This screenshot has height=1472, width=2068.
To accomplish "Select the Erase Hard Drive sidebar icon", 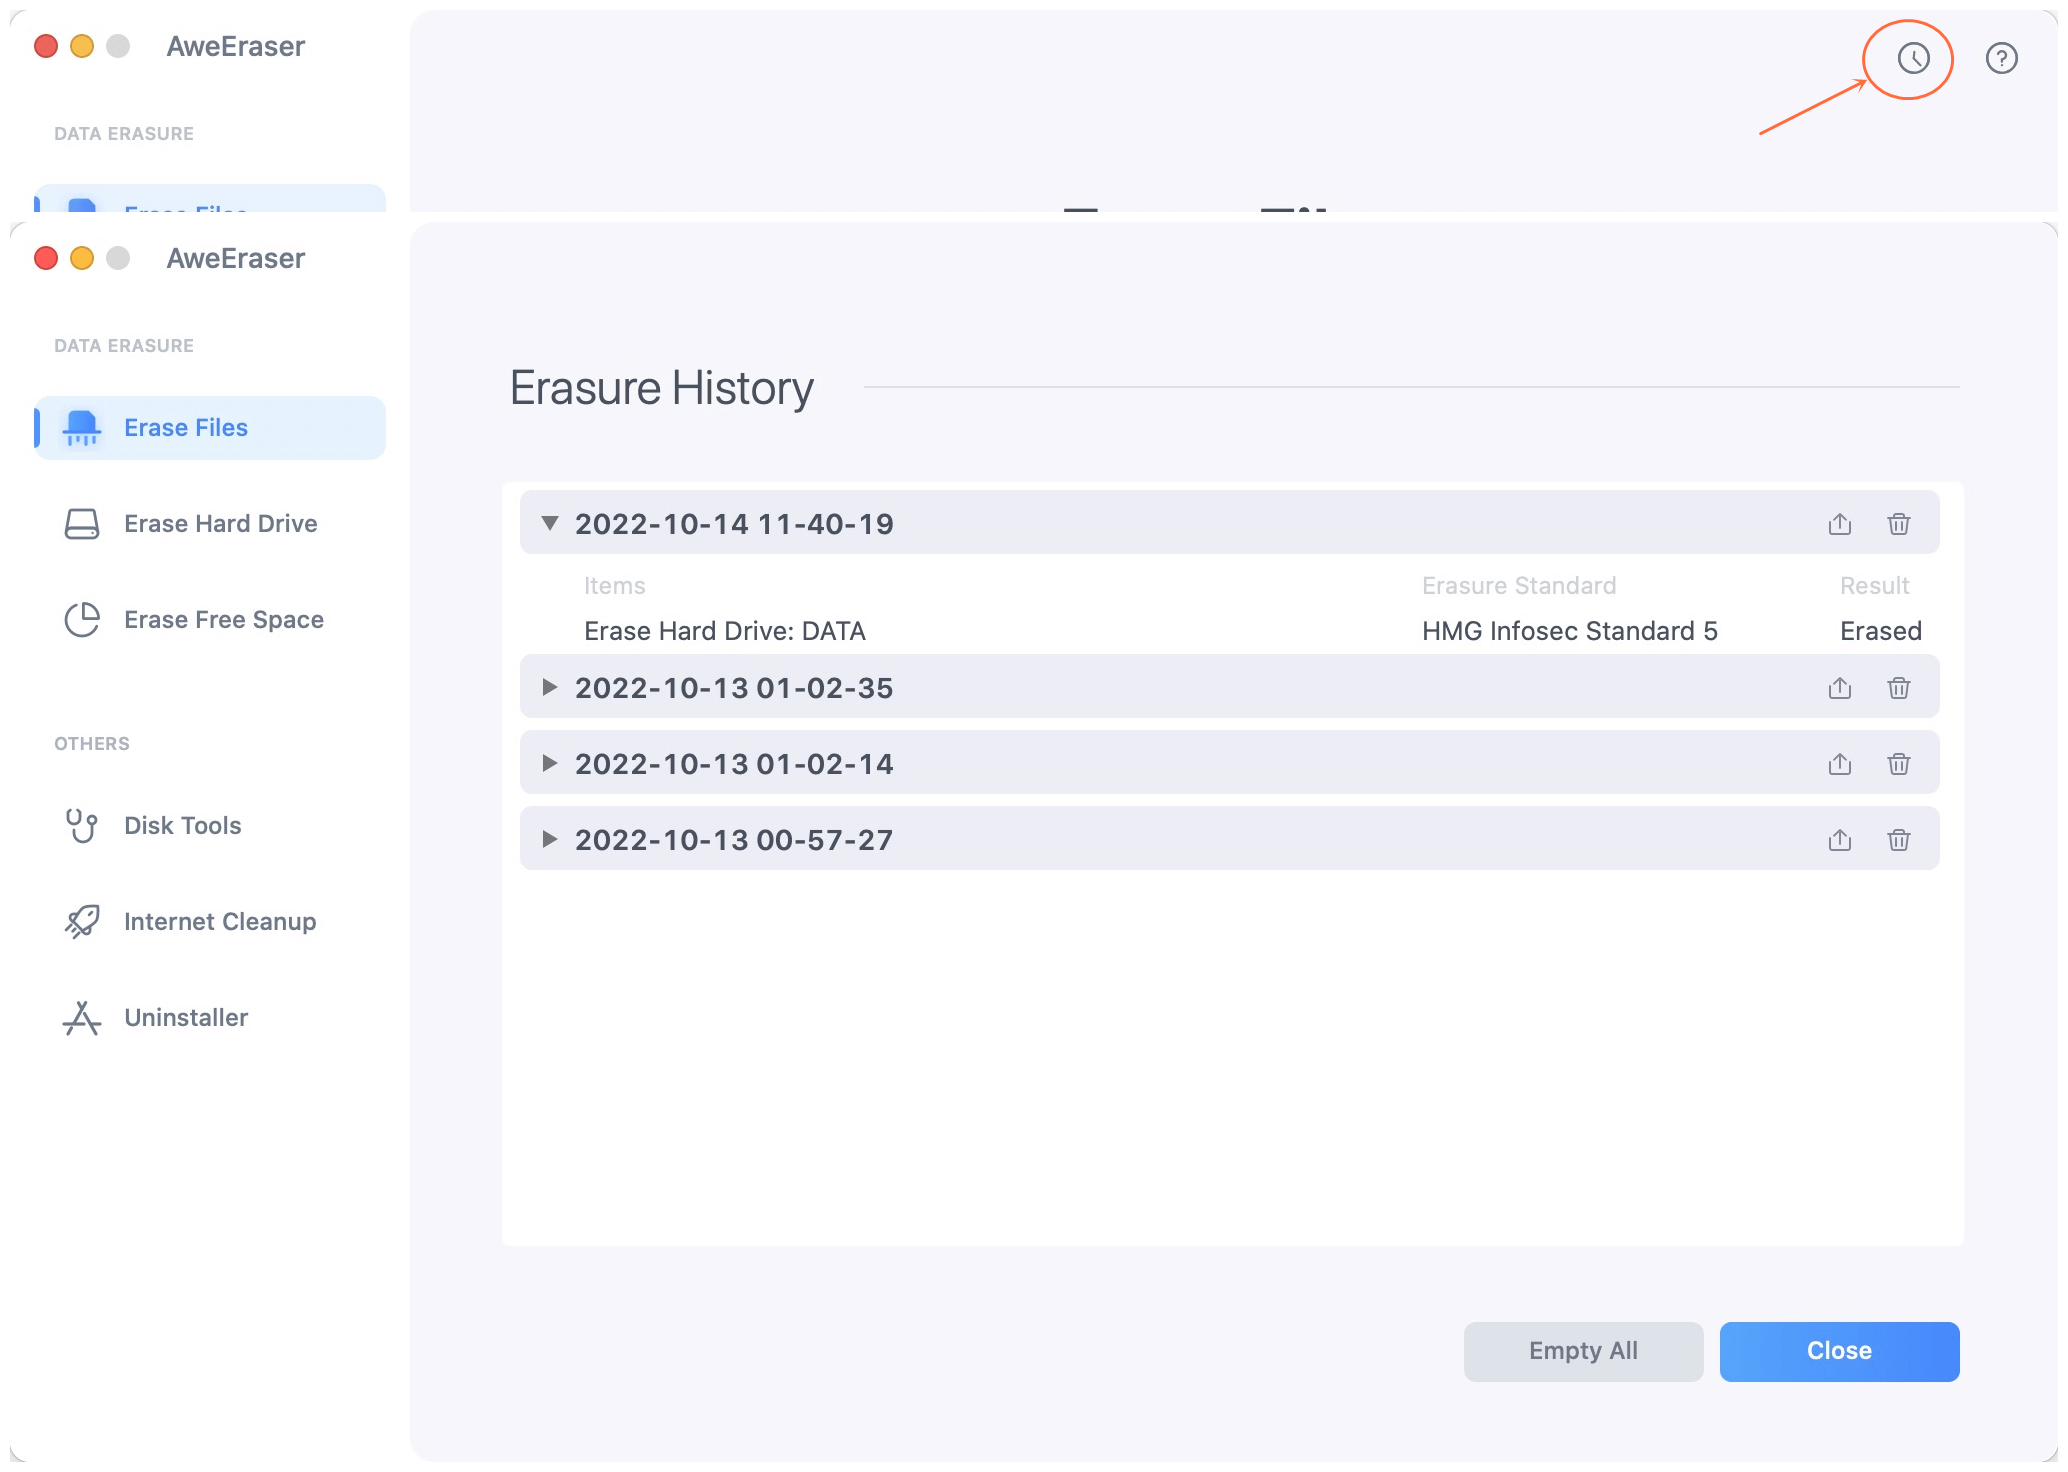I will coord(82,522).
